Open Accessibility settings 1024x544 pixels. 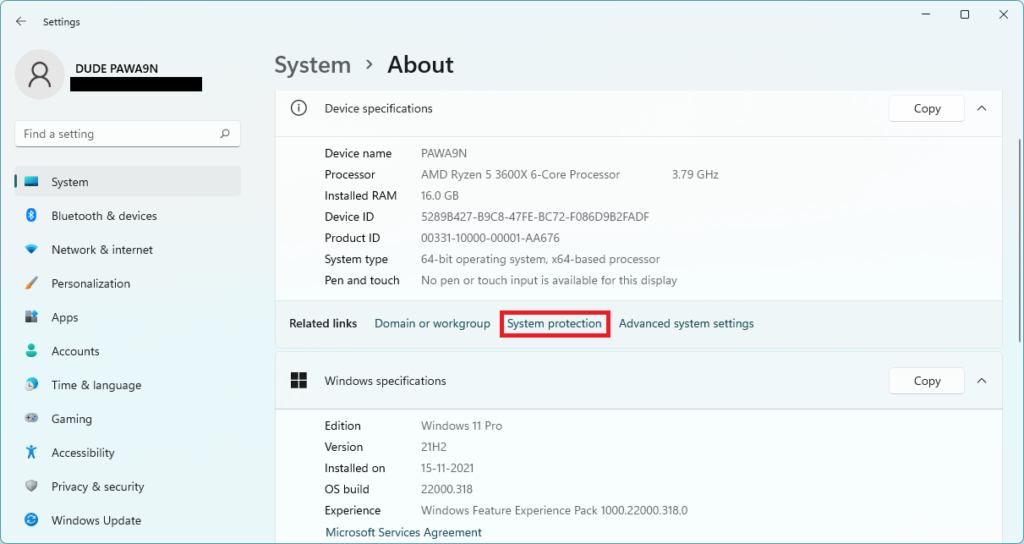83,453
